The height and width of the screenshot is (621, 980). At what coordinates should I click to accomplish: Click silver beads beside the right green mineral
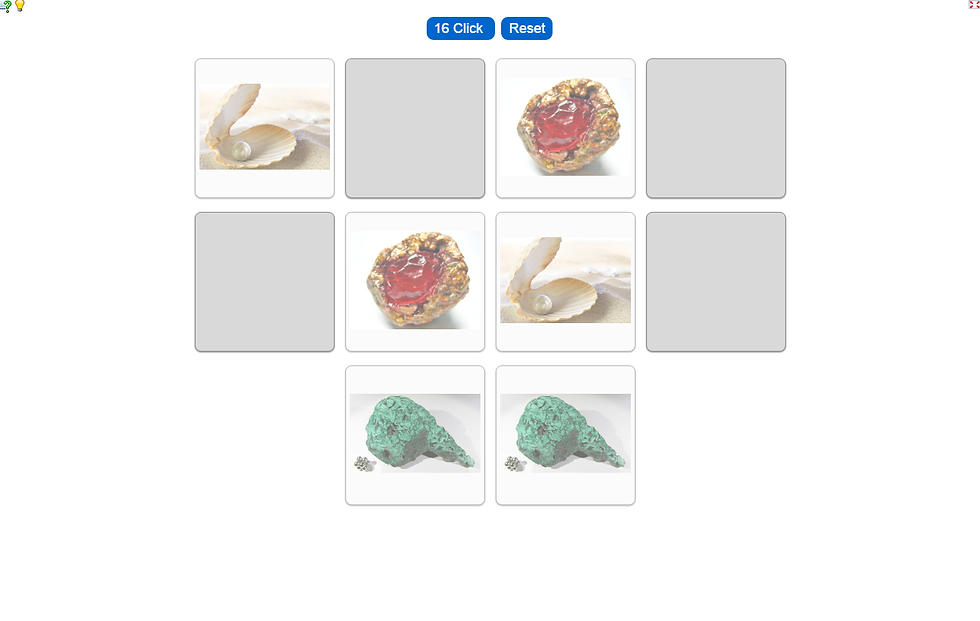514,464
